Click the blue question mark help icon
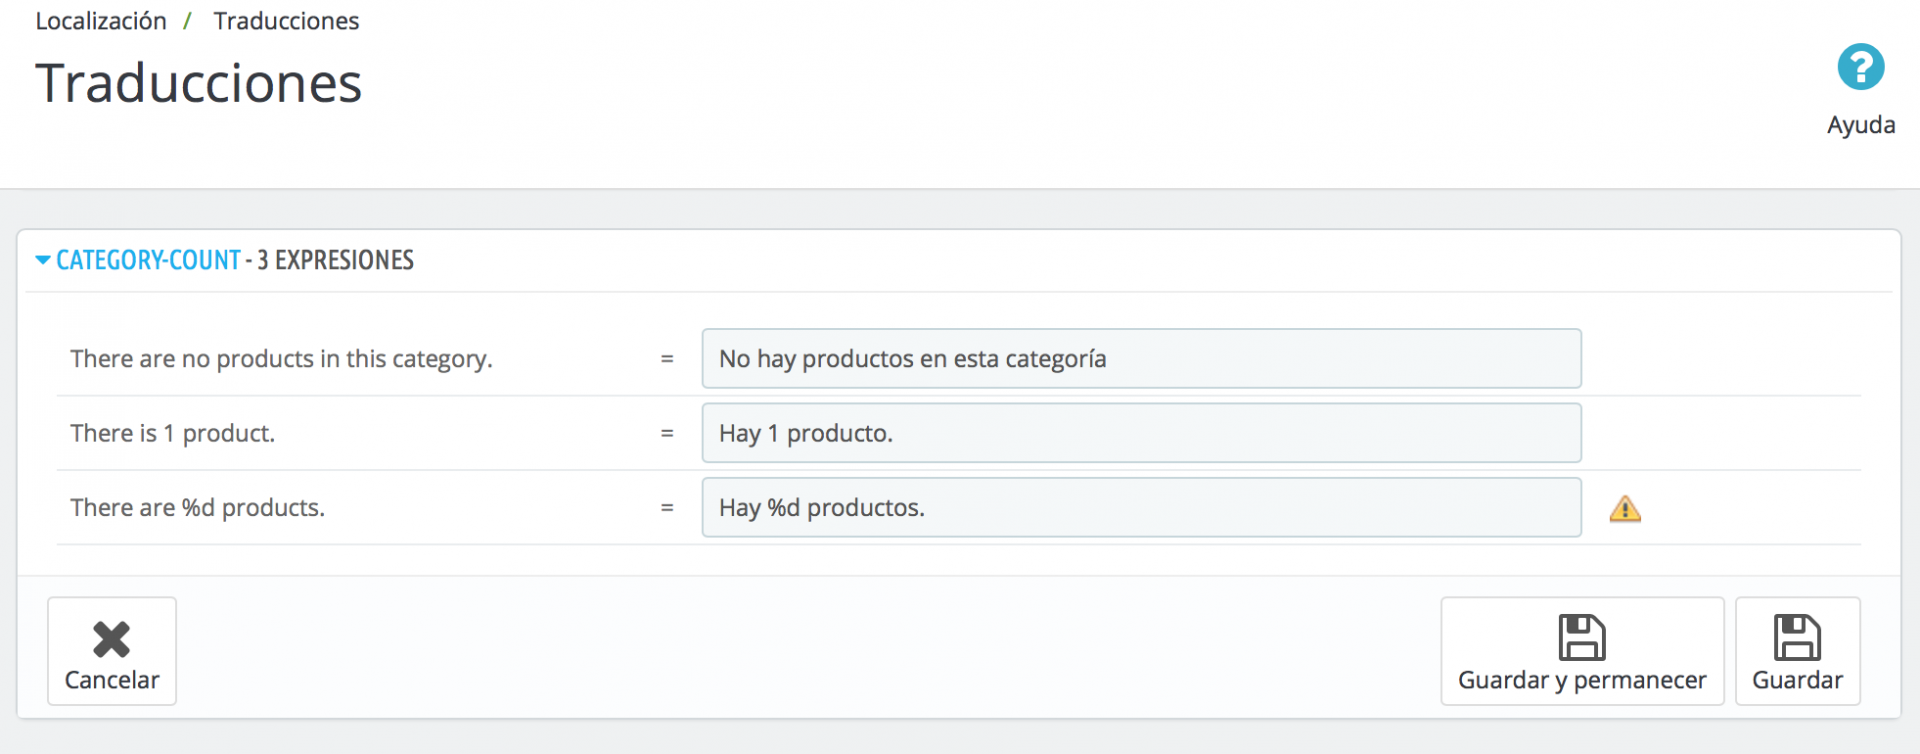 (x=1860, y=68)
